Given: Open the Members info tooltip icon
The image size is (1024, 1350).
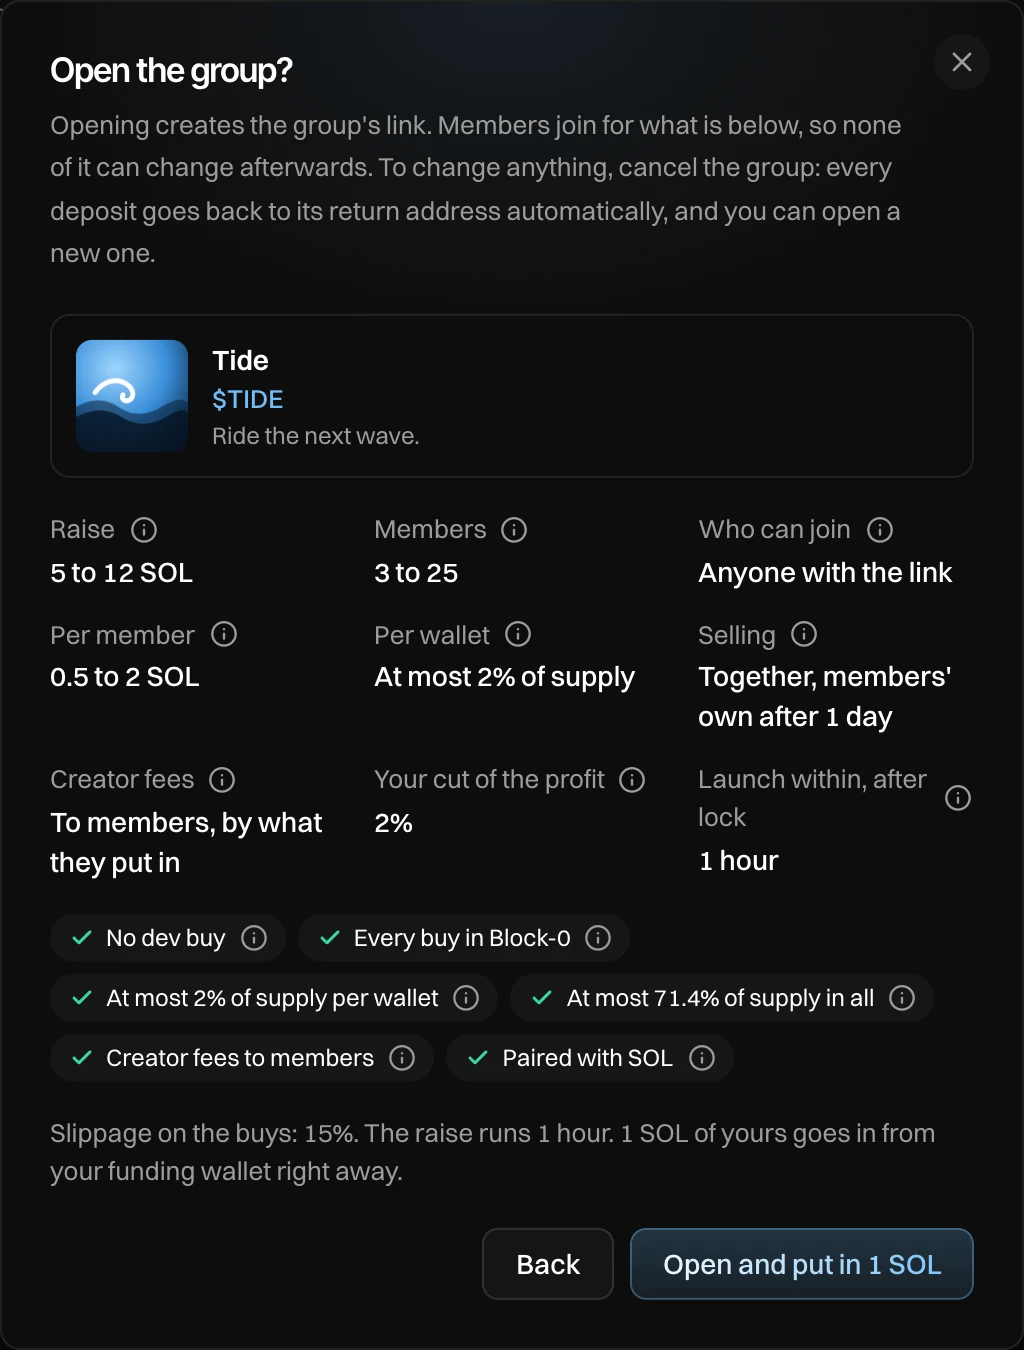Looking at the screenshot, I should point(514,530).
